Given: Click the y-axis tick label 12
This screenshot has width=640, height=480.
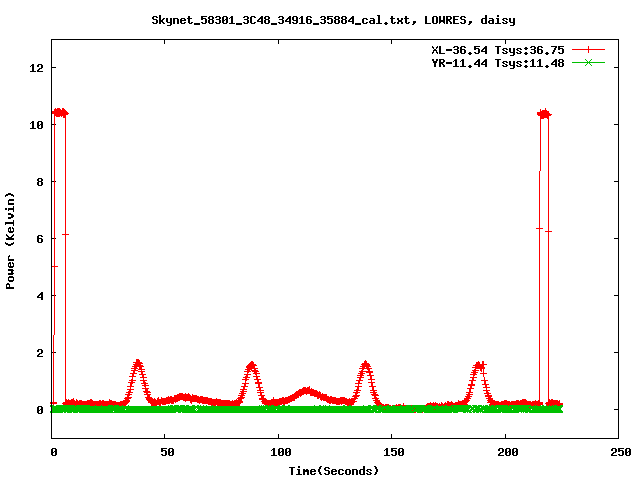Looking at the screenshot, I should pos(36,68).
